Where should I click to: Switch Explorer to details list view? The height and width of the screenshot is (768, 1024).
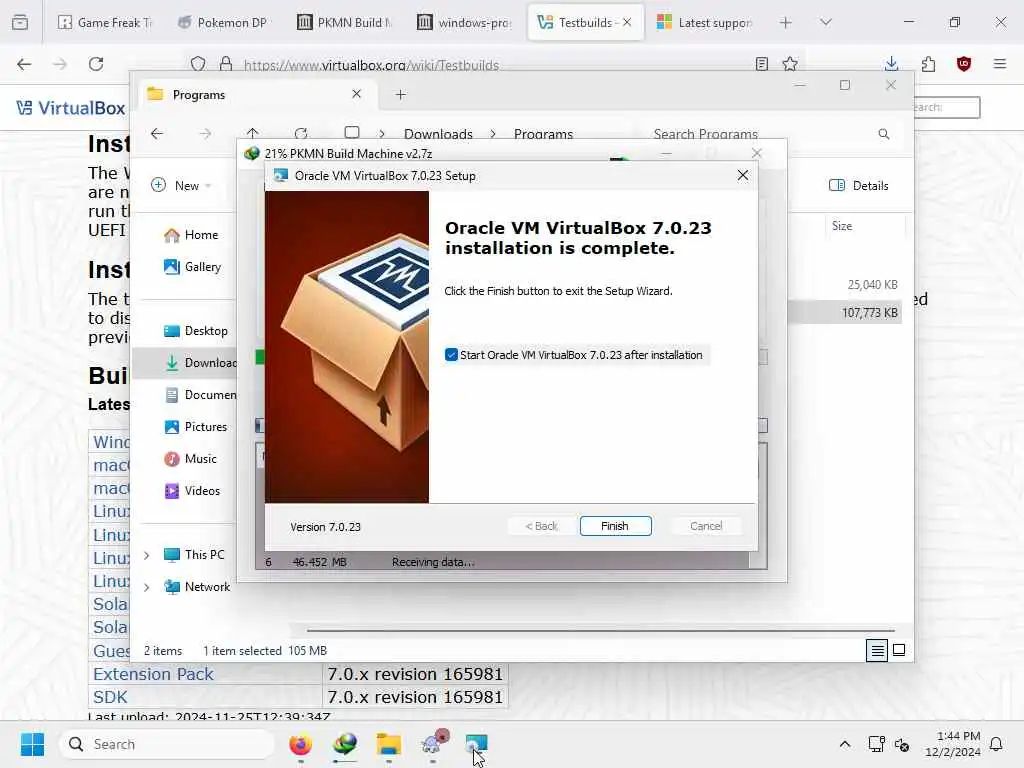pos(877,650)
